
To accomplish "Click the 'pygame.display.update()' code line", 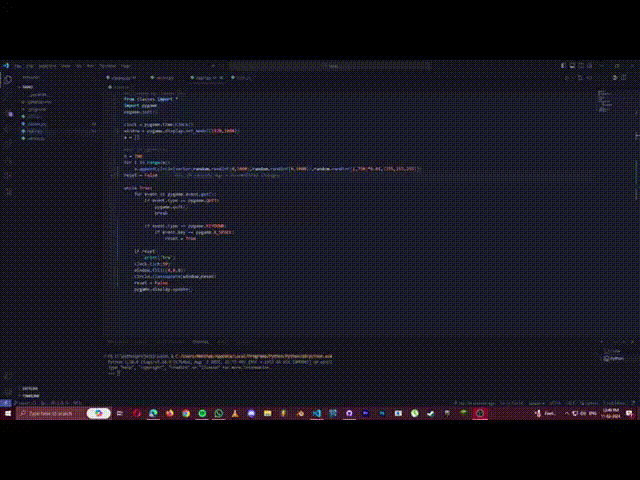I will tap(163, 289).
